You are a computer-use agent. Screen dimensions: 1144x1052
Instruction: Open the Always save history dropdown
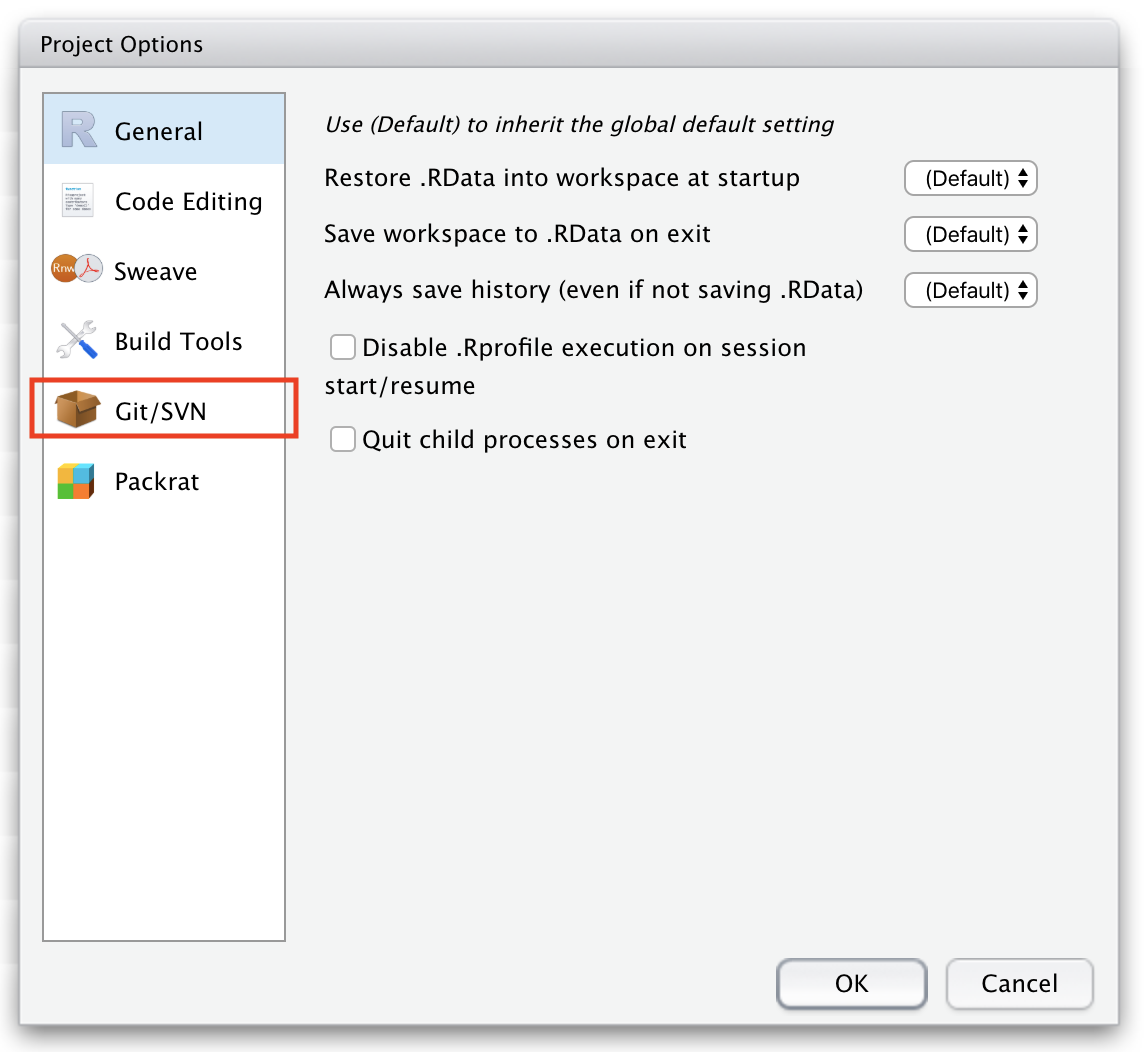pyautogui.click(x=970, y=291)
